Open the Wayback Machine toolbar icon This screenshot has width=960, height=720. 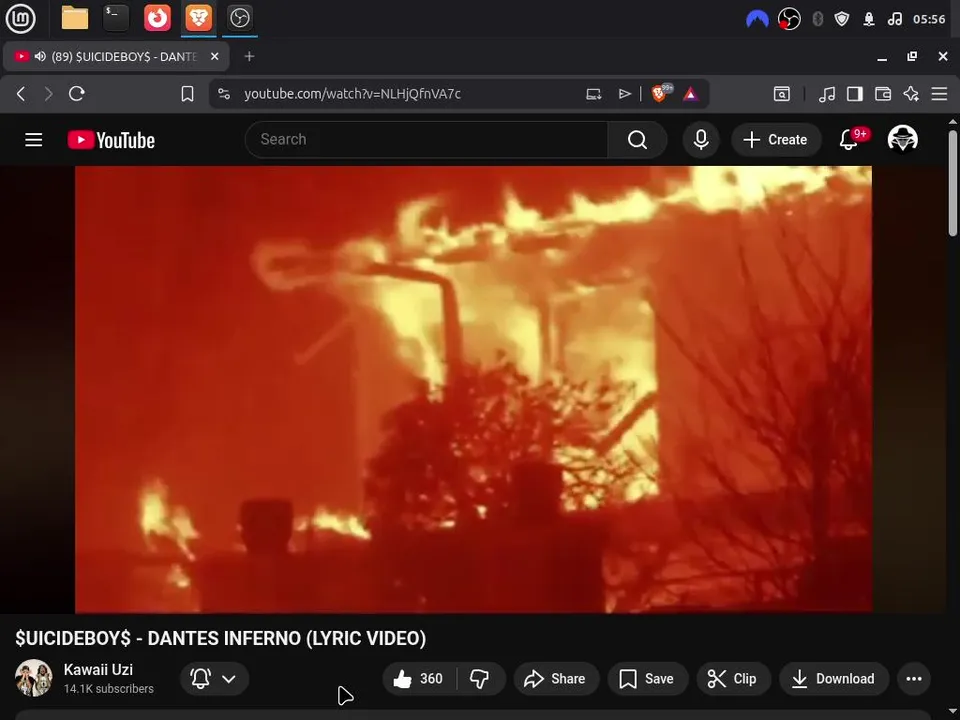(x=781, y=94)
